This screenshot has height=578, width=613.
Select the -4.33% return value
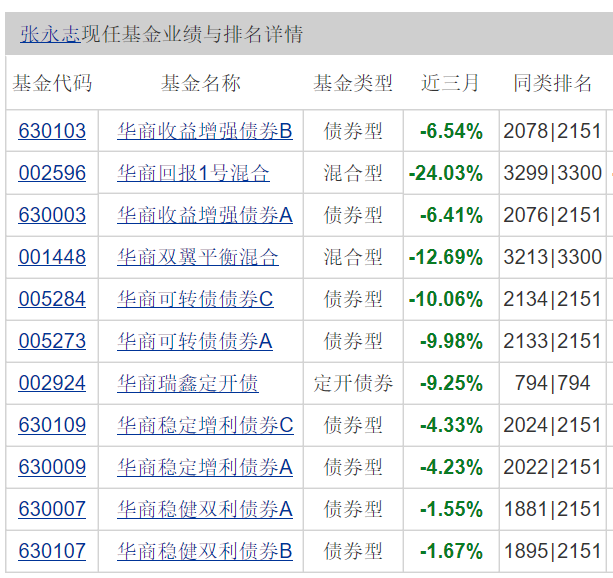[x=452, y=425]
